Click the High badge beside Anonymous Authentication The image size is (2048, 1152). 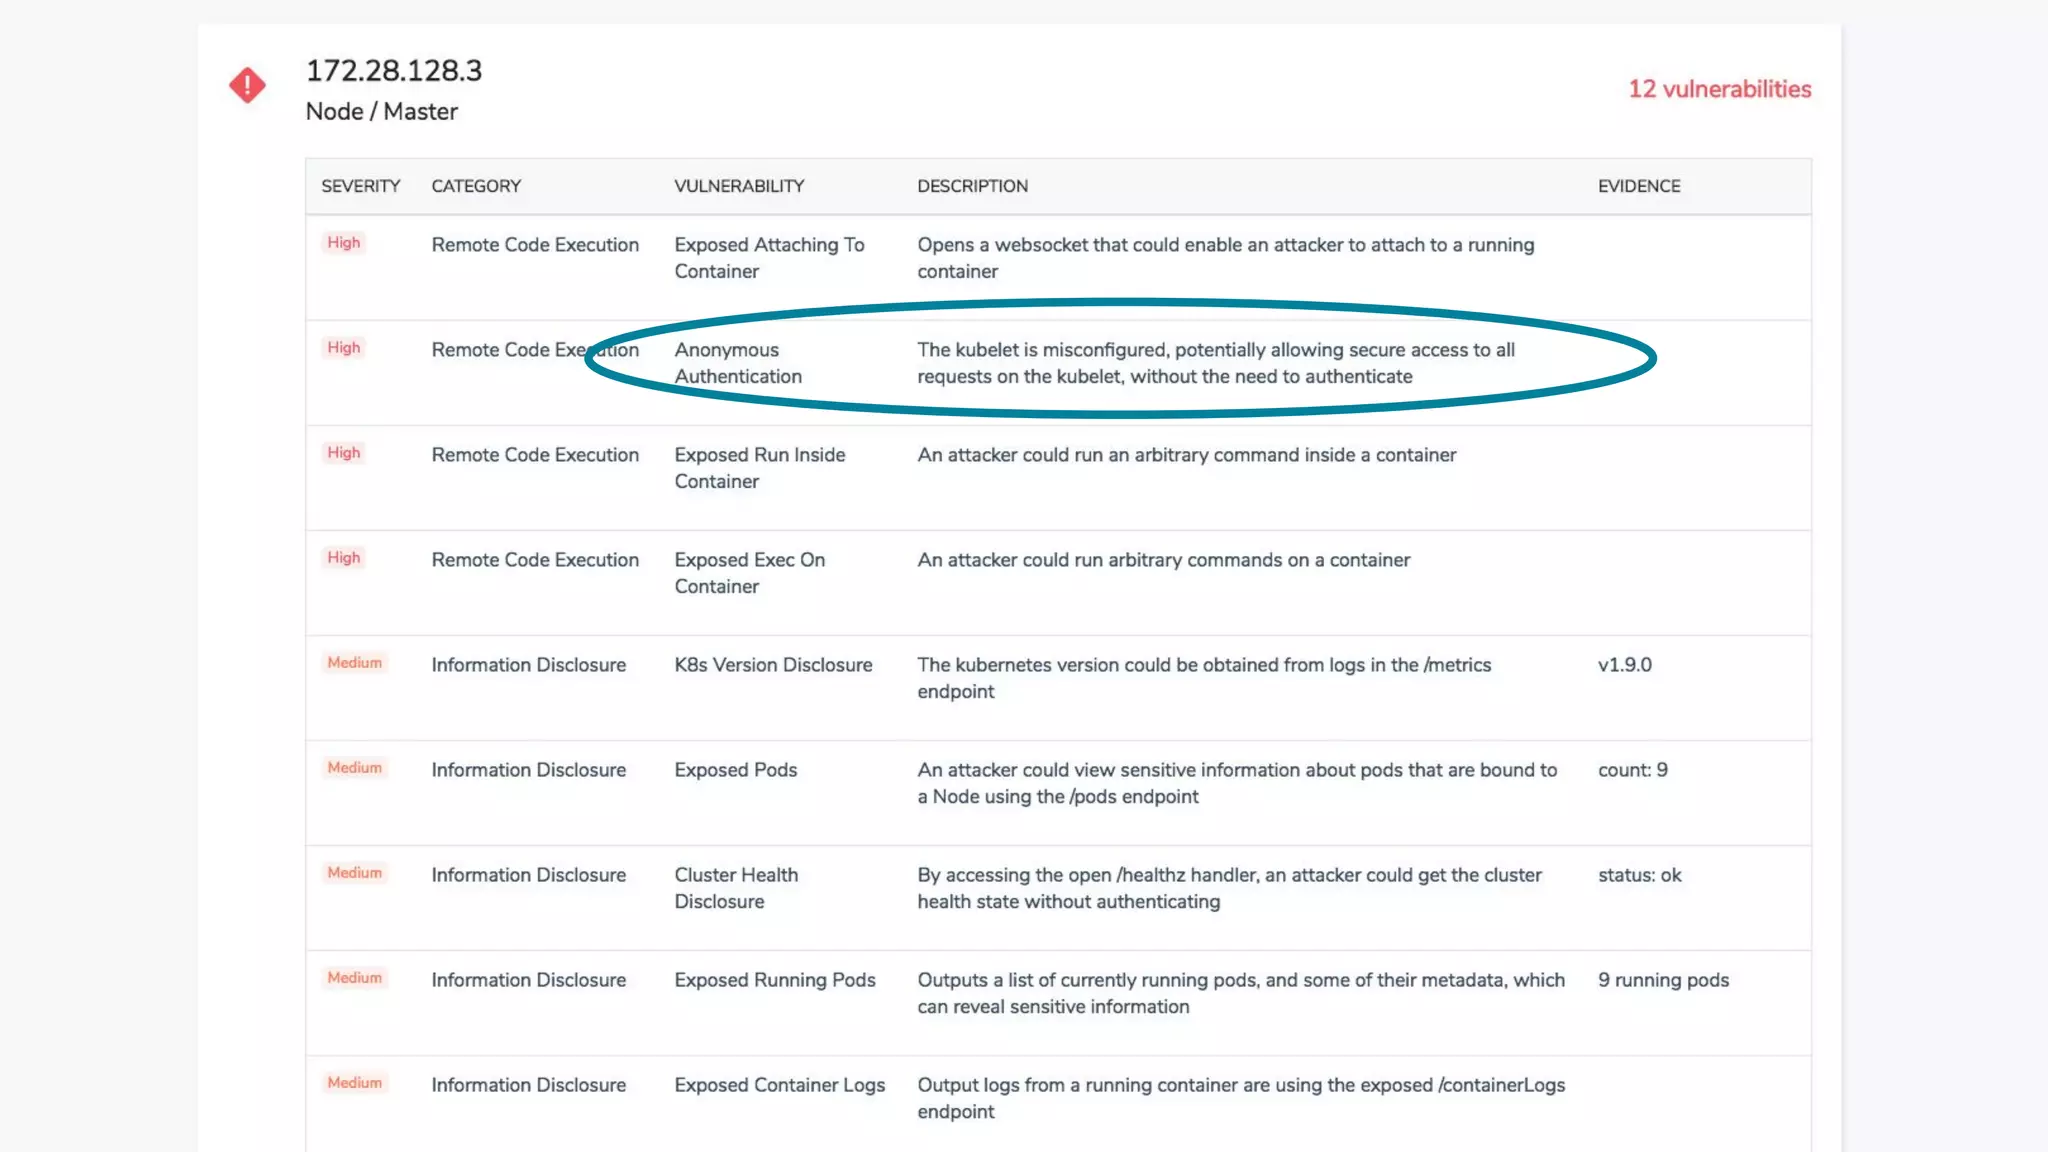pos(343,348)
